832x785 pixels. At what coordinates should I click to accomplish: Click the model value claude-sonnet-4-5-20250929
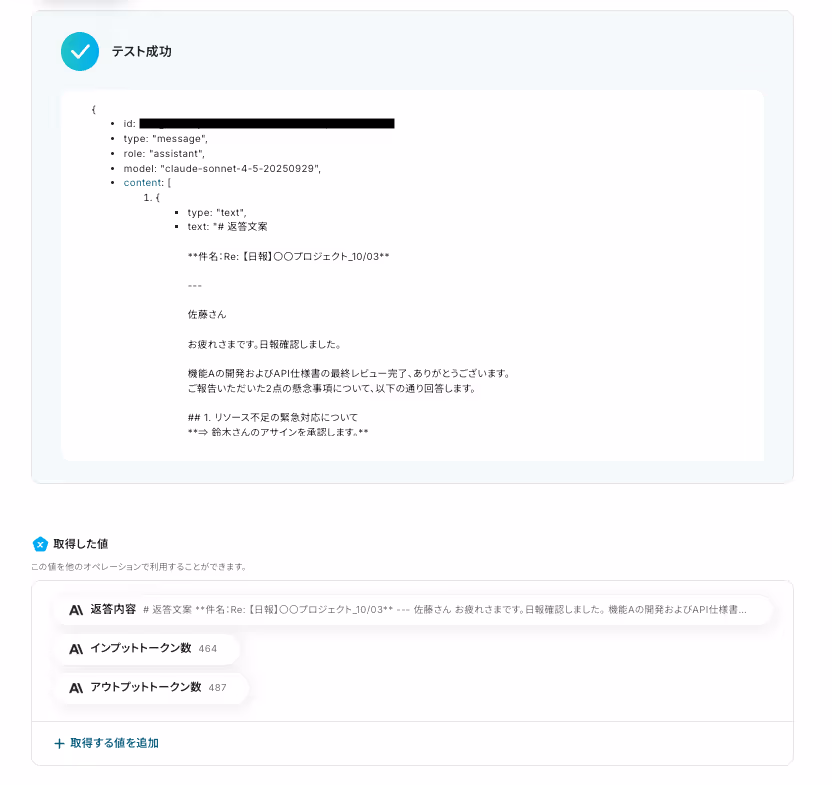tap(240, 168)
